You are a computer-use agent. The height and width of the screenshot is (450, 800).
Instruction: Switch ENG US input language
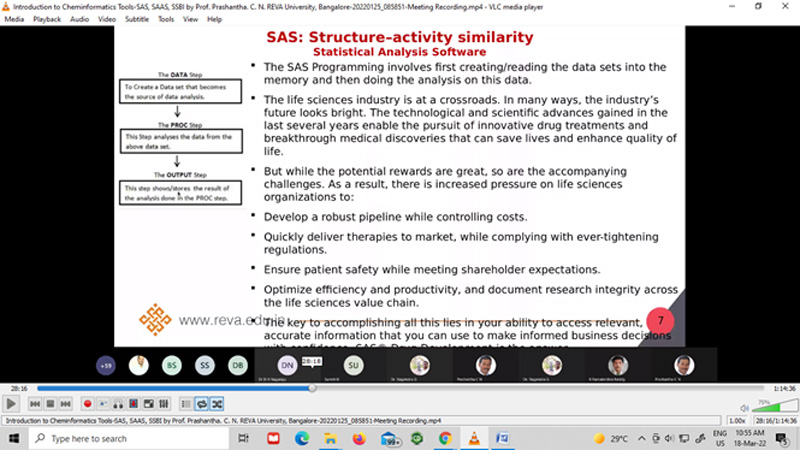[720, 438]
